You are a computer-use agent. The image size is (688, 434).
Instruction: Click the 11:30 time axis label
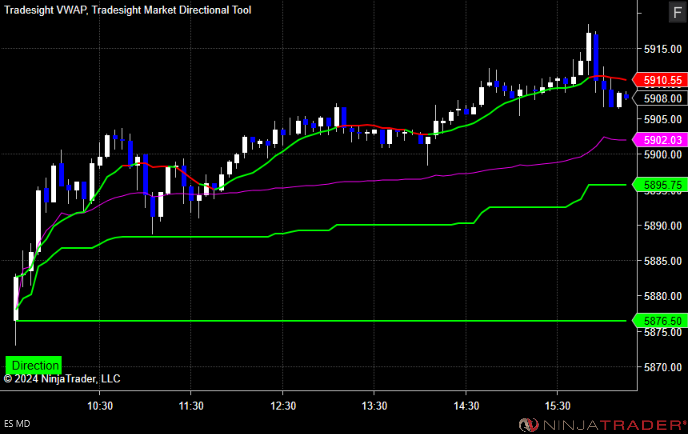click(191, 405)
